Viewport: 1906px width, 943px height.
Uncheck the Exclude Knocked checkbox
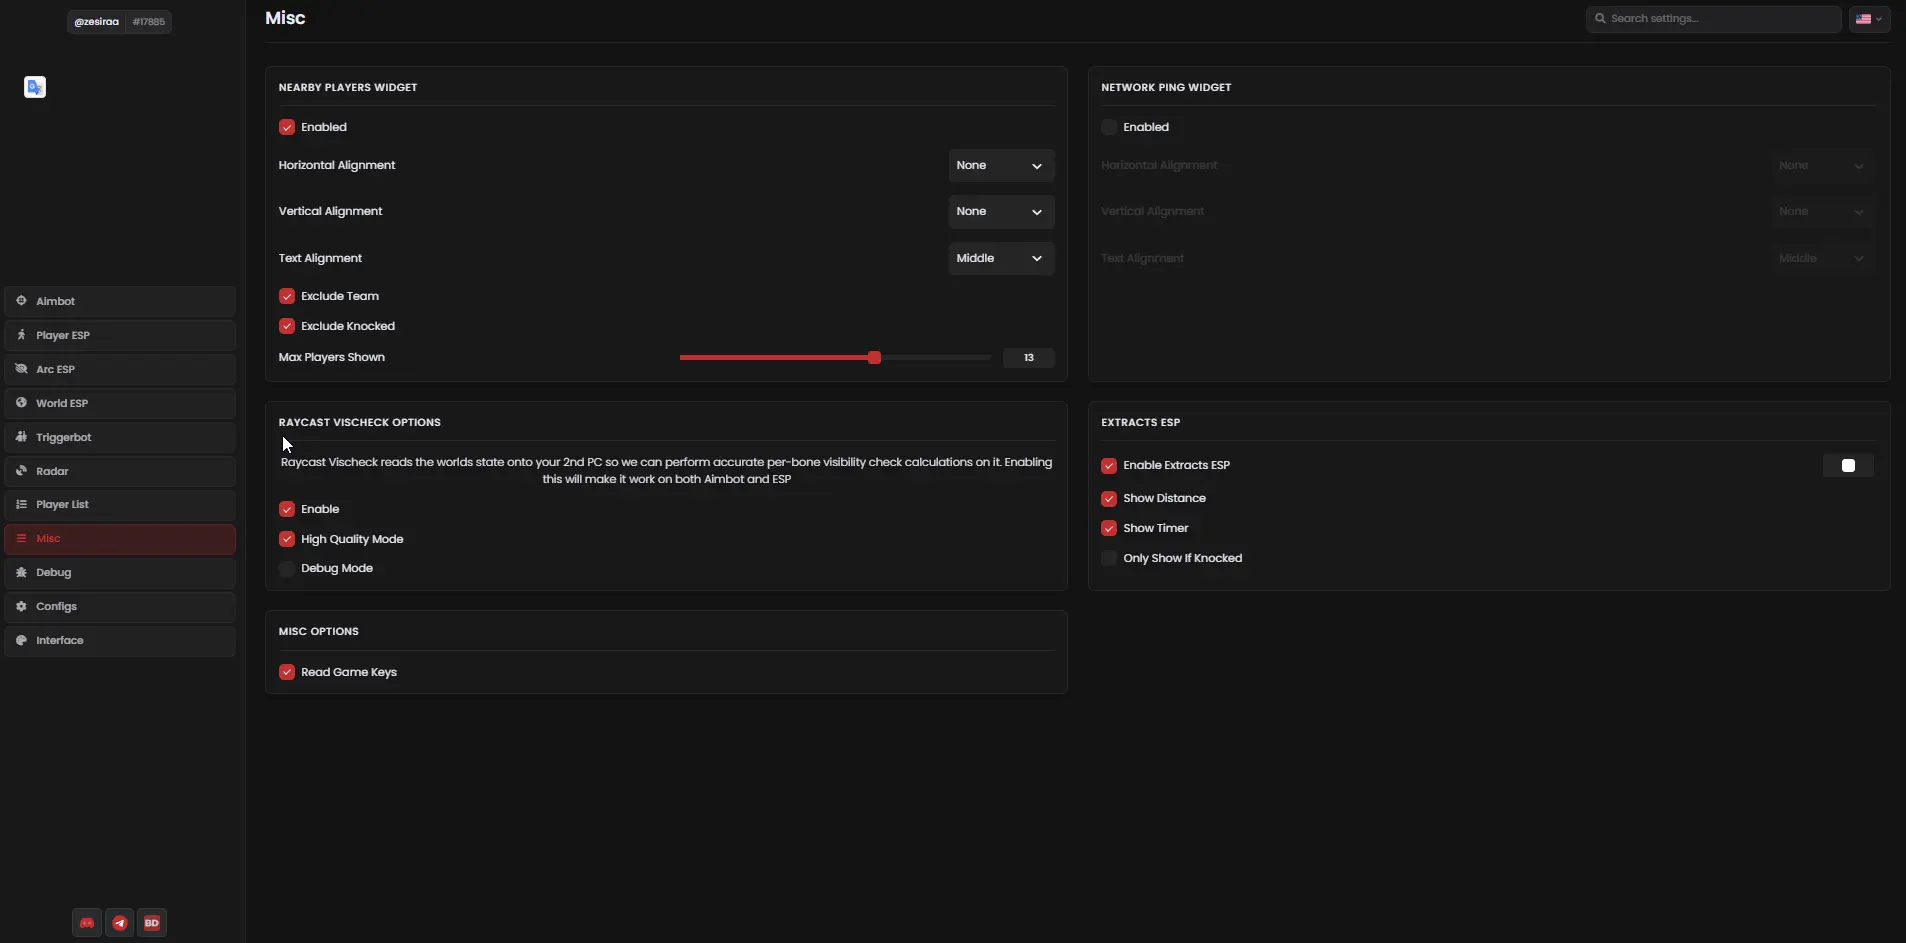(287, 326)
